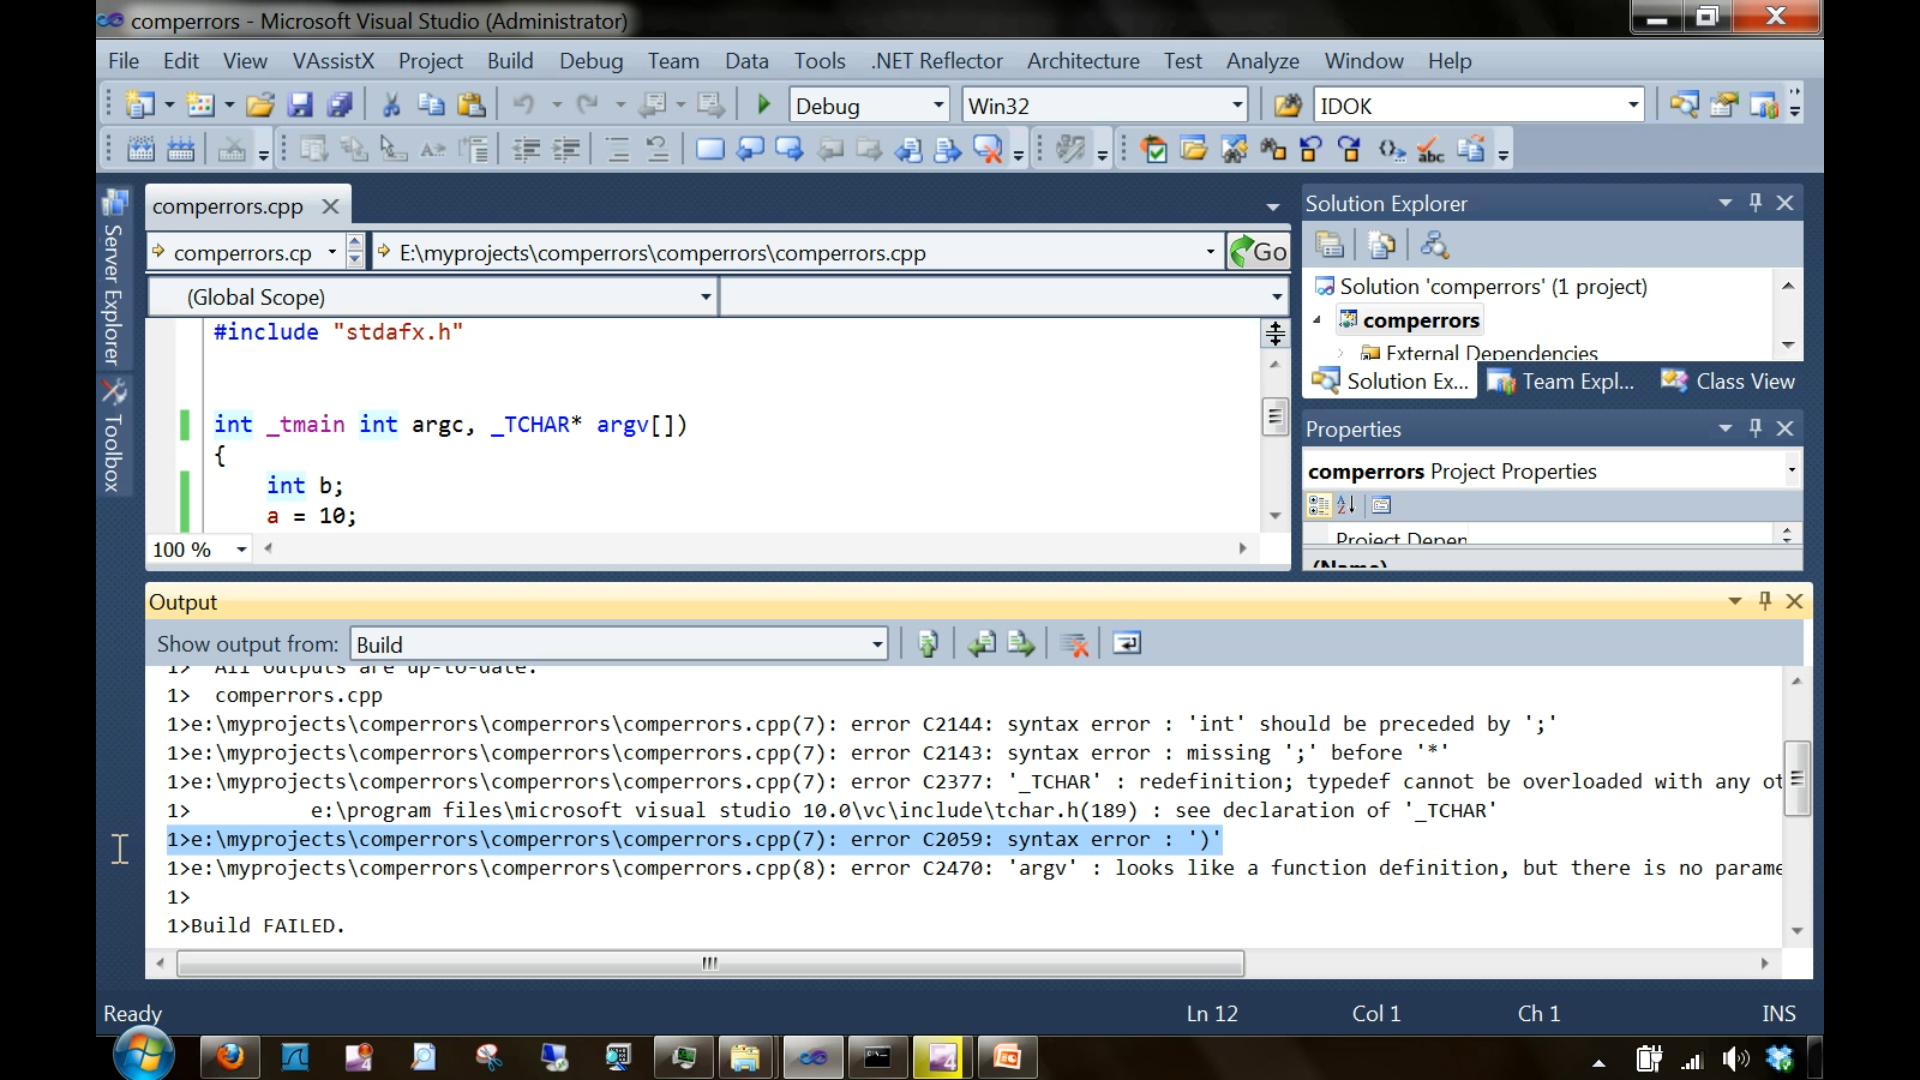Click the Open File folder icon

[x=260, y=105]
